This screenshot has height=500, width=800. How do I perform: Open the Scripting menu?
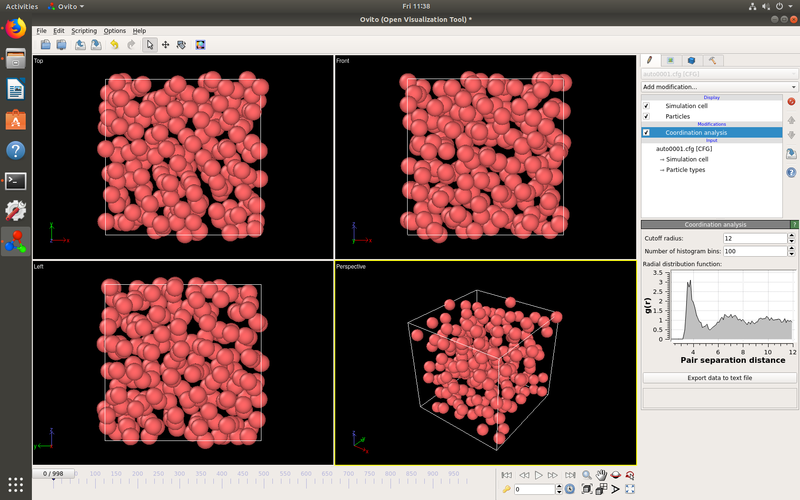click(x=84, y=31)
